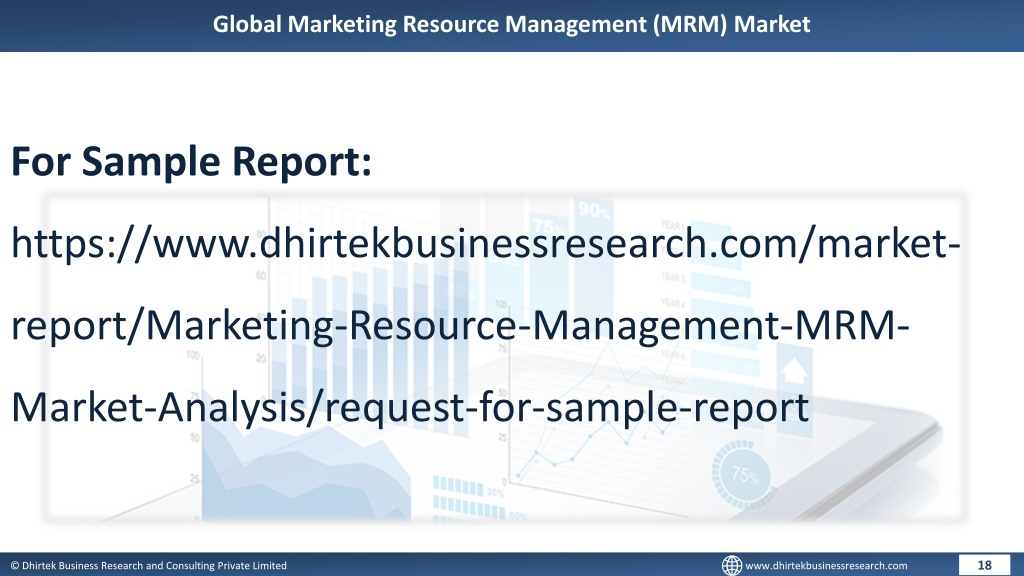Select the 'For Sample Report:' heading

tap(191, 161)
